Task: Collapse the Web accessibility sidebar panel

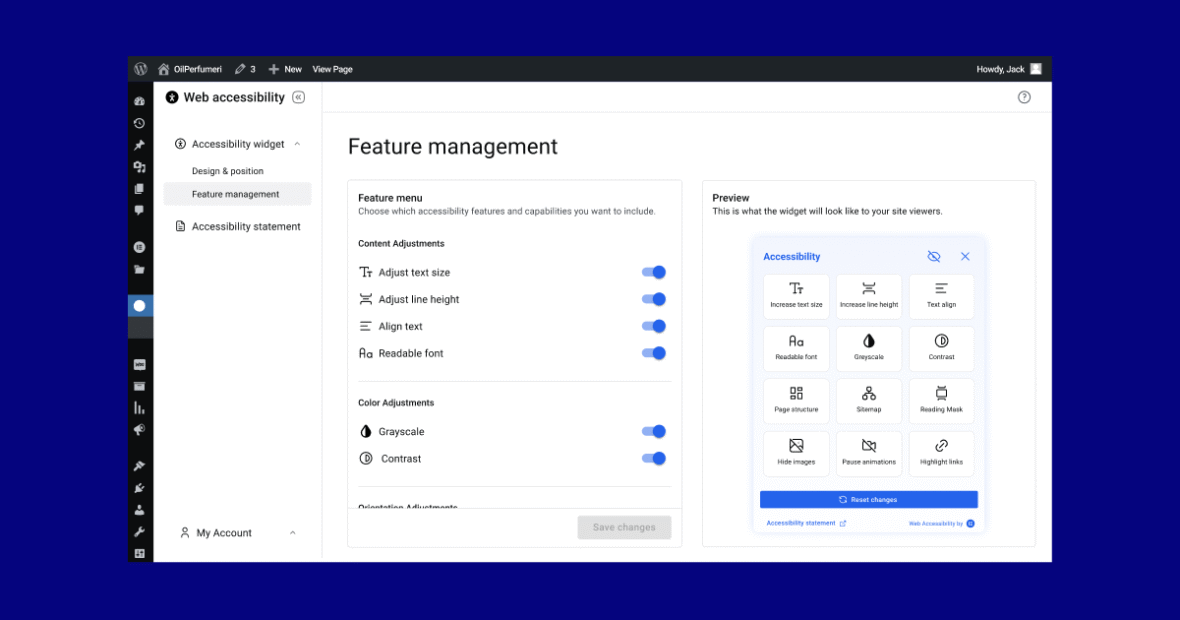Action: click(299, 97)
